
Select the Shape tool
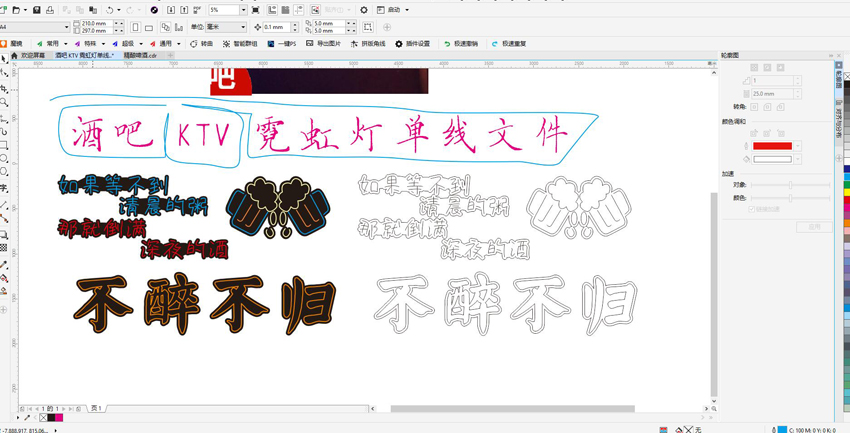tap(4, 72)
